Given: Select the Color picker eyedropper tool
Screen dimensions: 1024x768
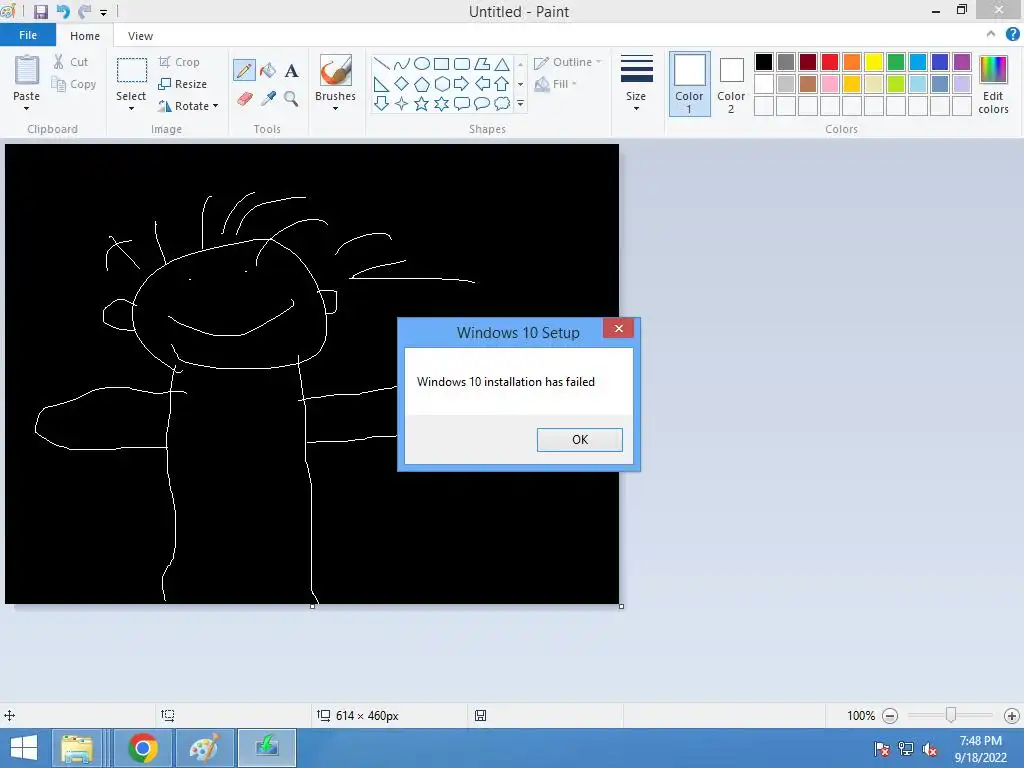Looking at the screenshot, I should [268, 99].
